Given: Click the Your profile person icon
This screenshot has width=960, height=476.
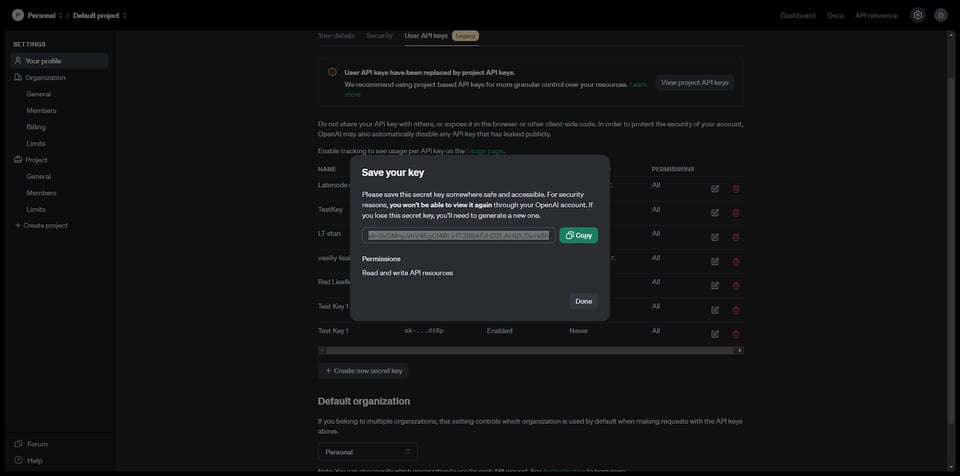Looking at the screenshot, I should 18,61.
